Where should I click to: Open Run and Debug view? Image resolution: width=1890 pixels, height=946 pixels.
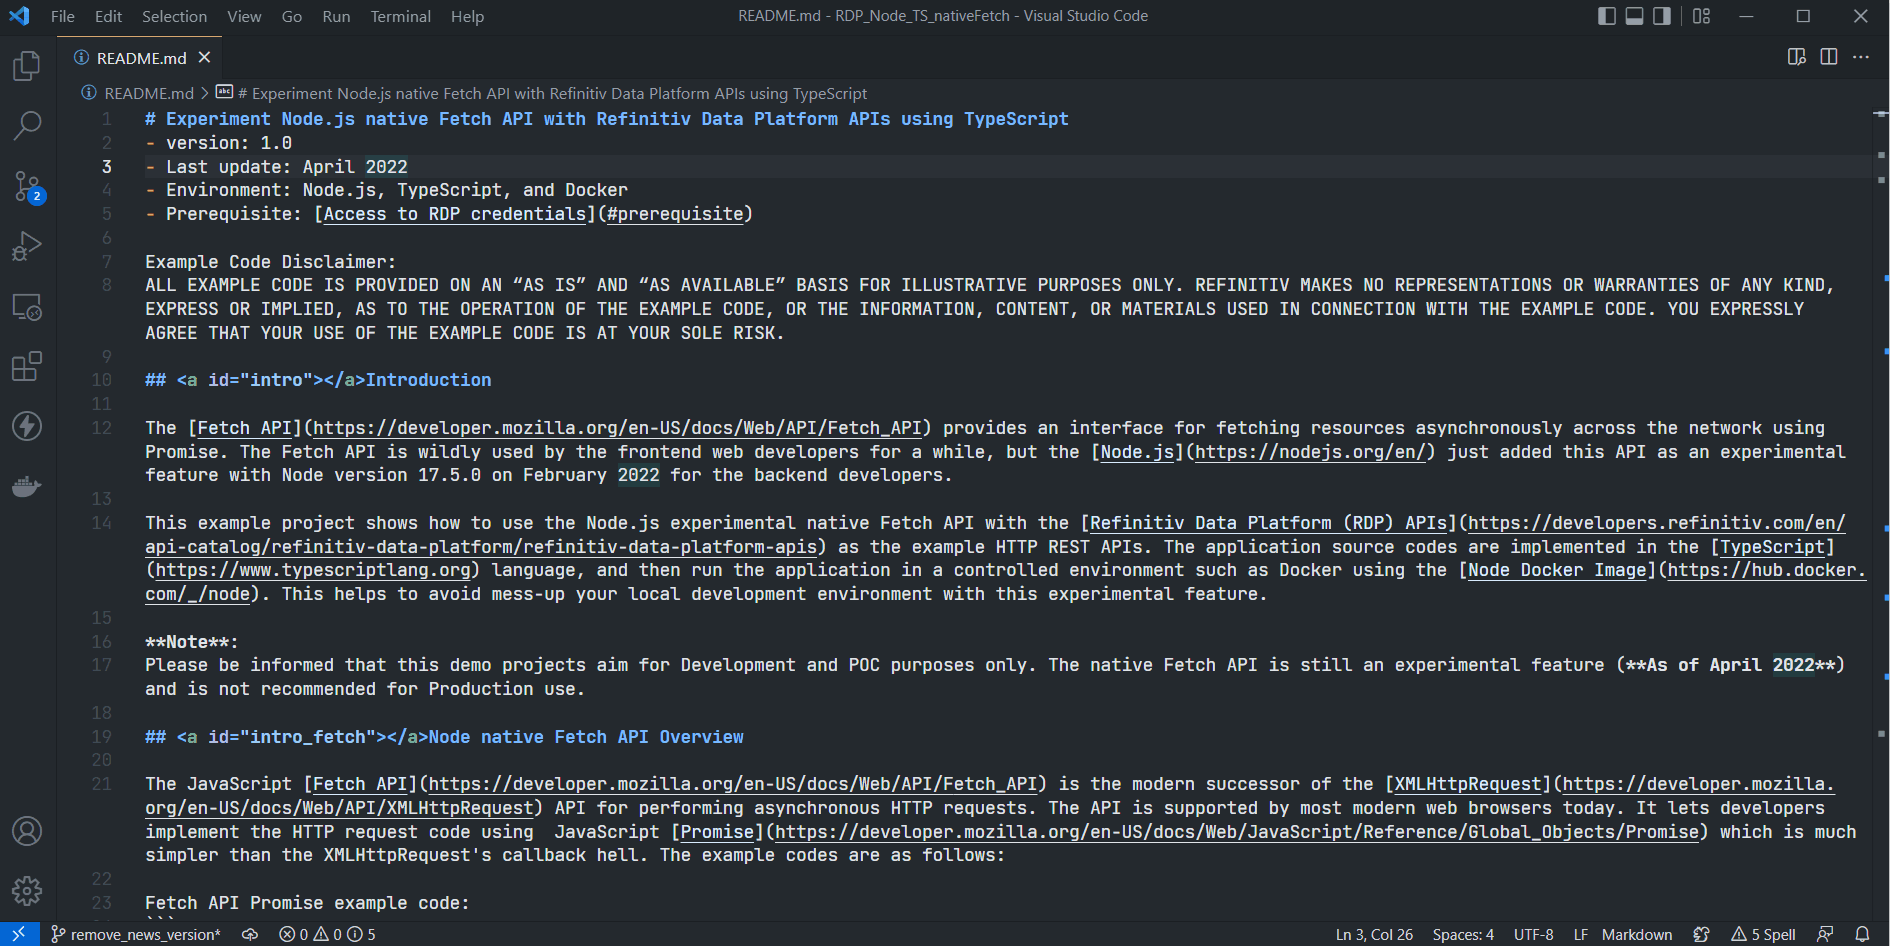coord(27,246)
